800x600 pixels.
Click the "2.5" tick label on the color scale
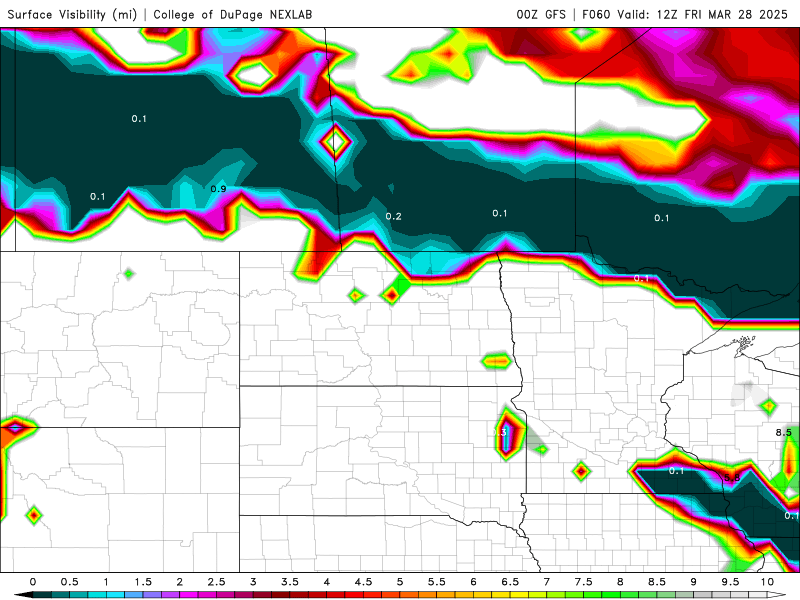pos(216,582)
